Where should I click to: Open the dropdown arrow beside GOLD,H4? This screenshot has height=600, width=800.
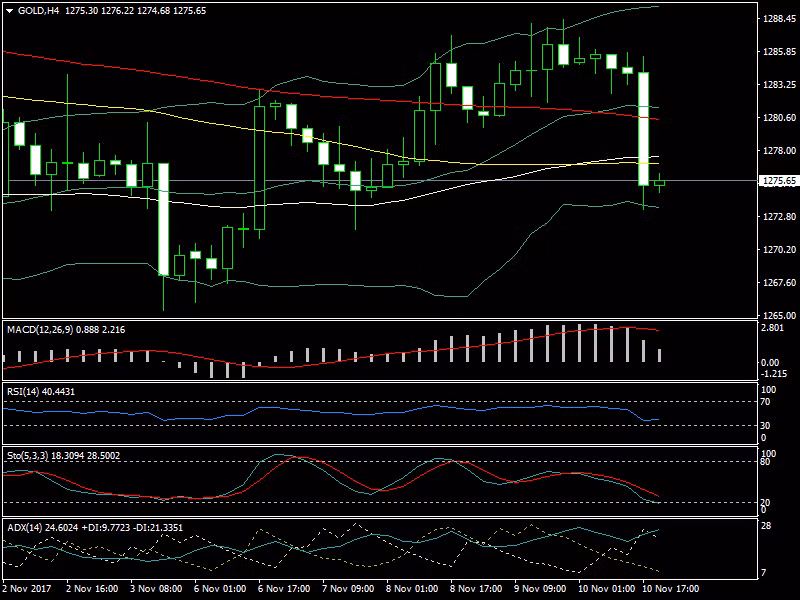(x=9, y=10)
